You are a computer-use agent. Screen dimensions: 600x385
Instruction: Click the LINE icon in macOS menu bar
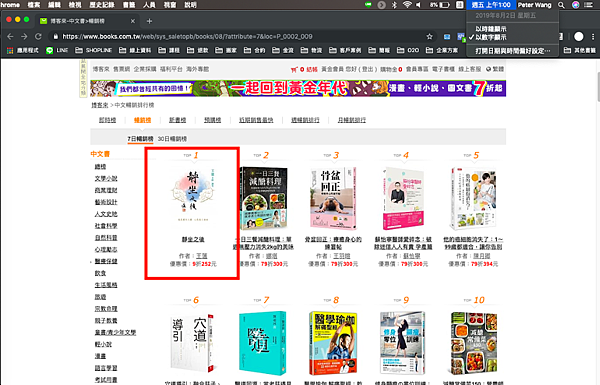(x=368, y=5)
